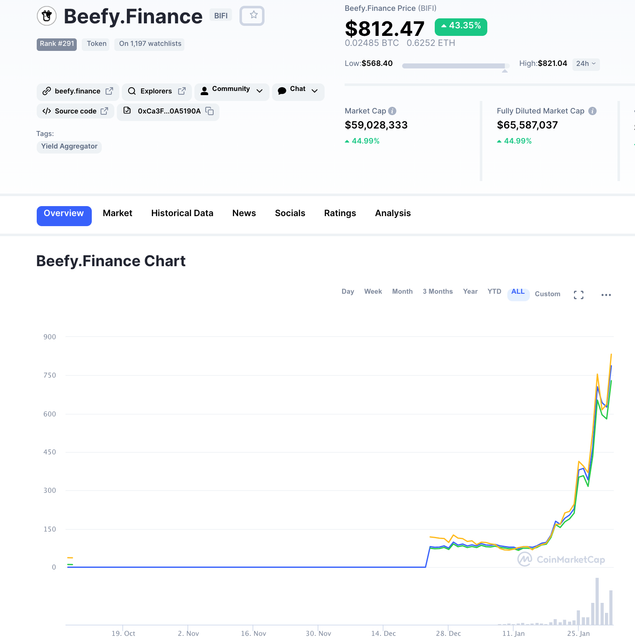The image size is (635, 640).
Task: Copy contract address 0xCa3F...0A5190A
Action: point(209,111)
